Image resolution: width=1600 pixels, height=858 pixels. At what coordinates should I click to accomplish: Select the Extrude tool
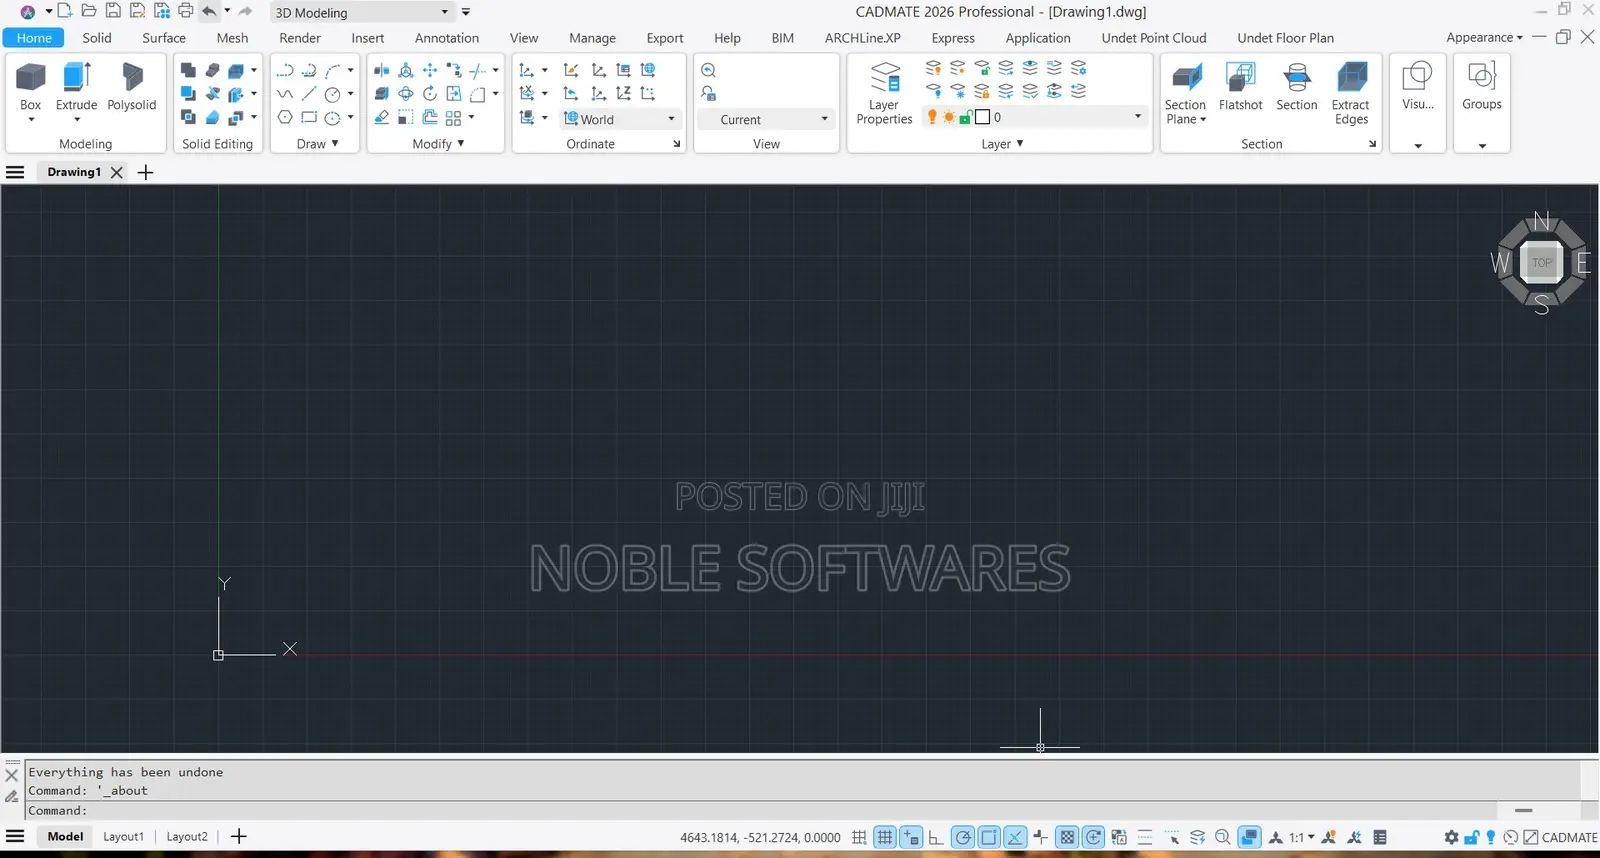point(77,88)
